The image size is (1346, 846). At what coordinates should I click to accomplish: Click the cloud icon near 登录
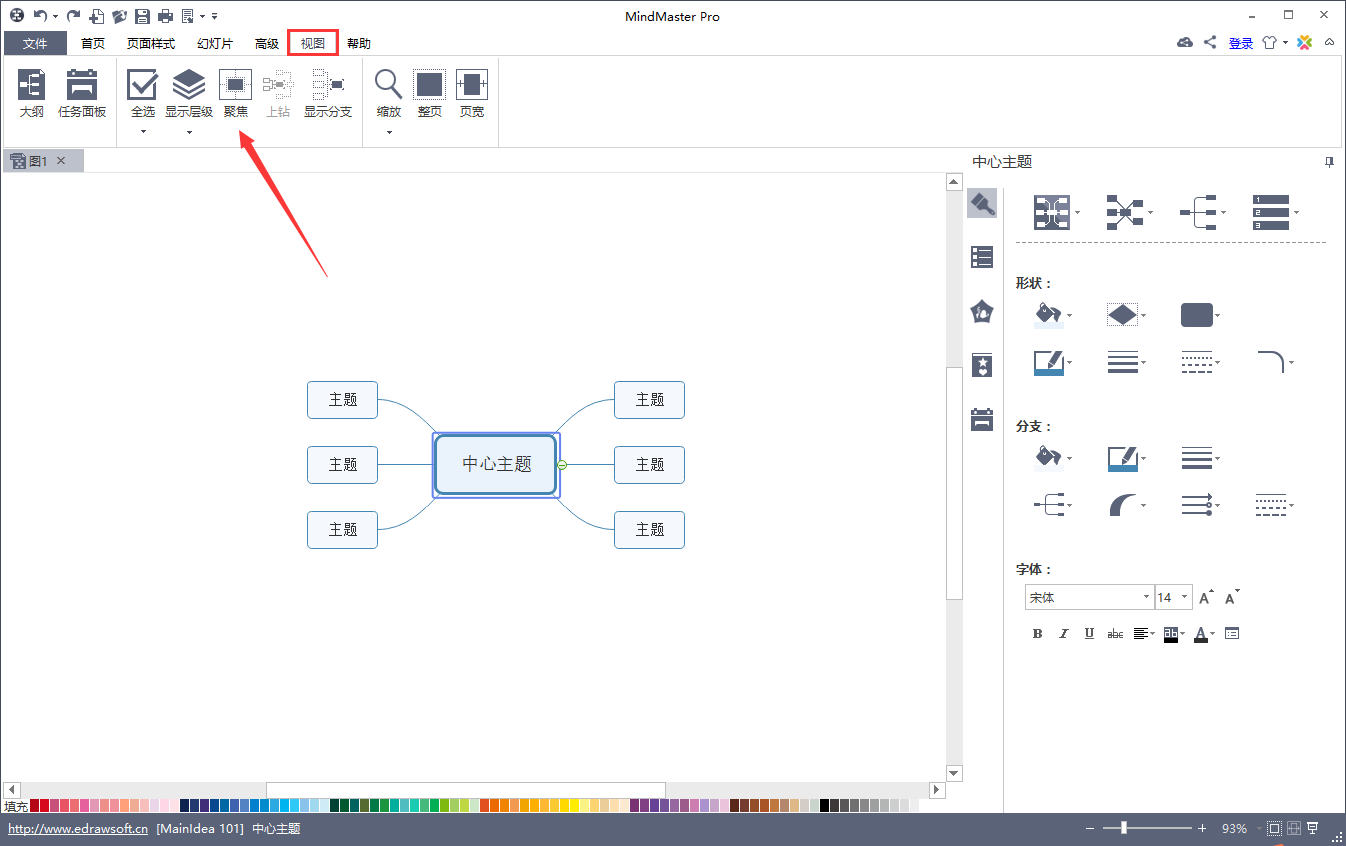1185,43
